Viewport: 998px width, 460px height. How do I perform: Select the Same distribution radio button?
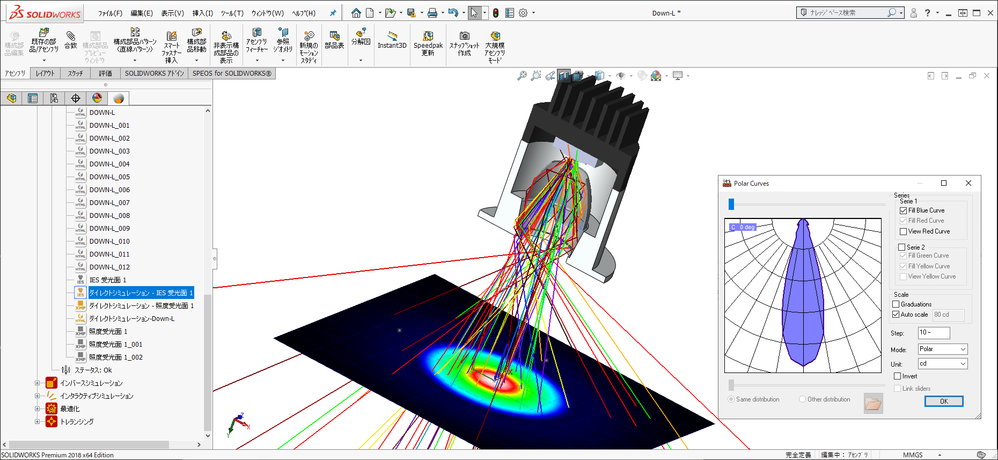(x=731, y=399)
